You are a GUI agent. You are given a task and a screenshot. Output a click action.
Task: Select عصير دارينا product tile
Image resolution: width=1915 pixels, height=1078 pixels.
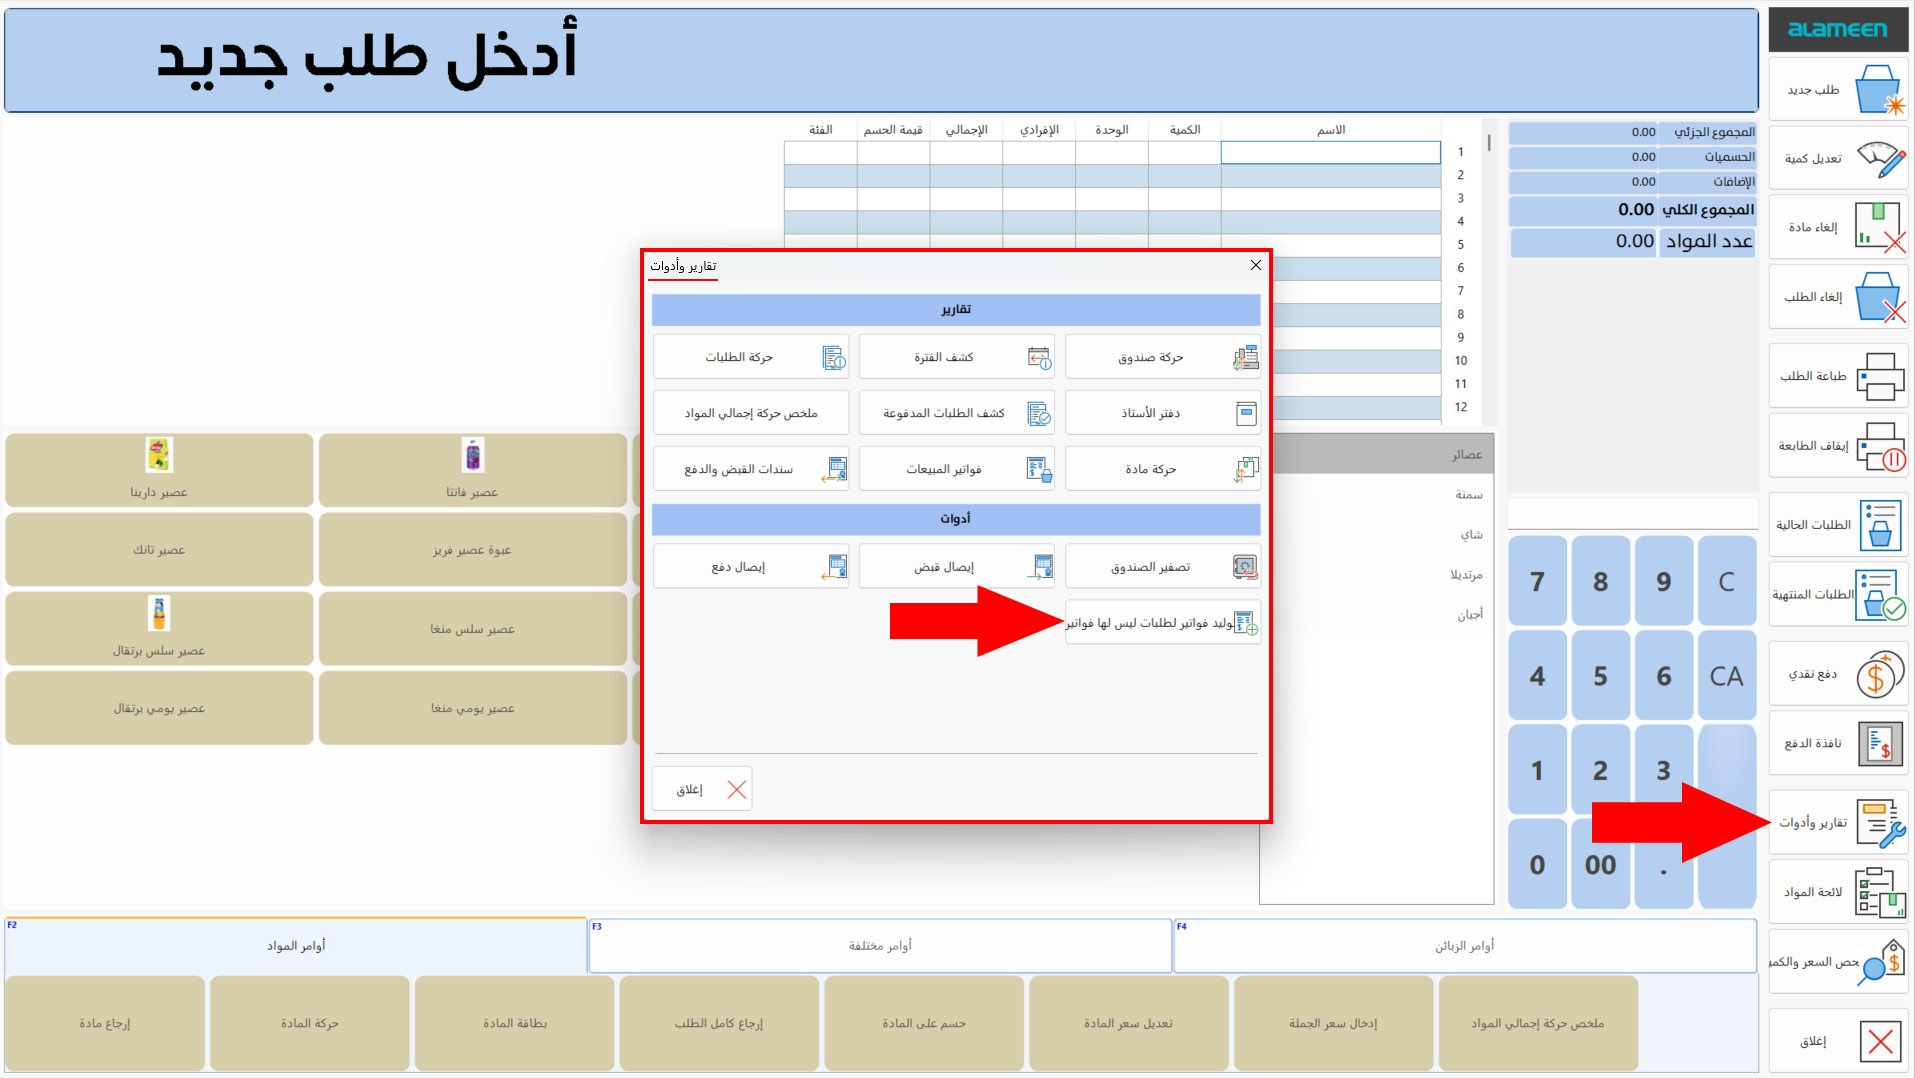point(159,470)
